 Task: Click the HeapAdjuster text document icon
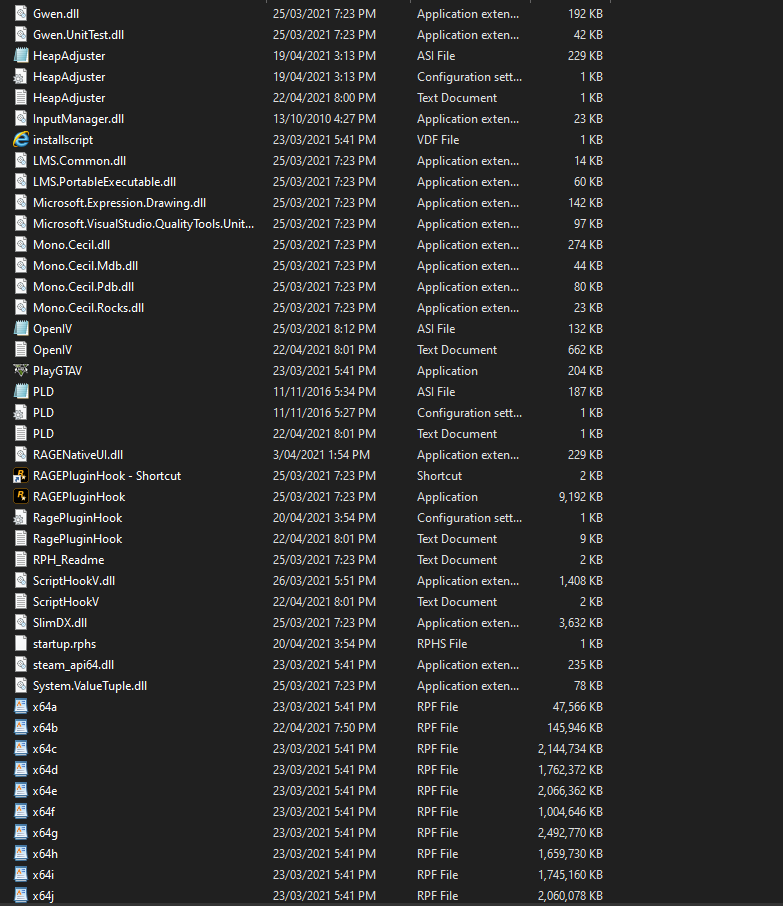point(21,98)
